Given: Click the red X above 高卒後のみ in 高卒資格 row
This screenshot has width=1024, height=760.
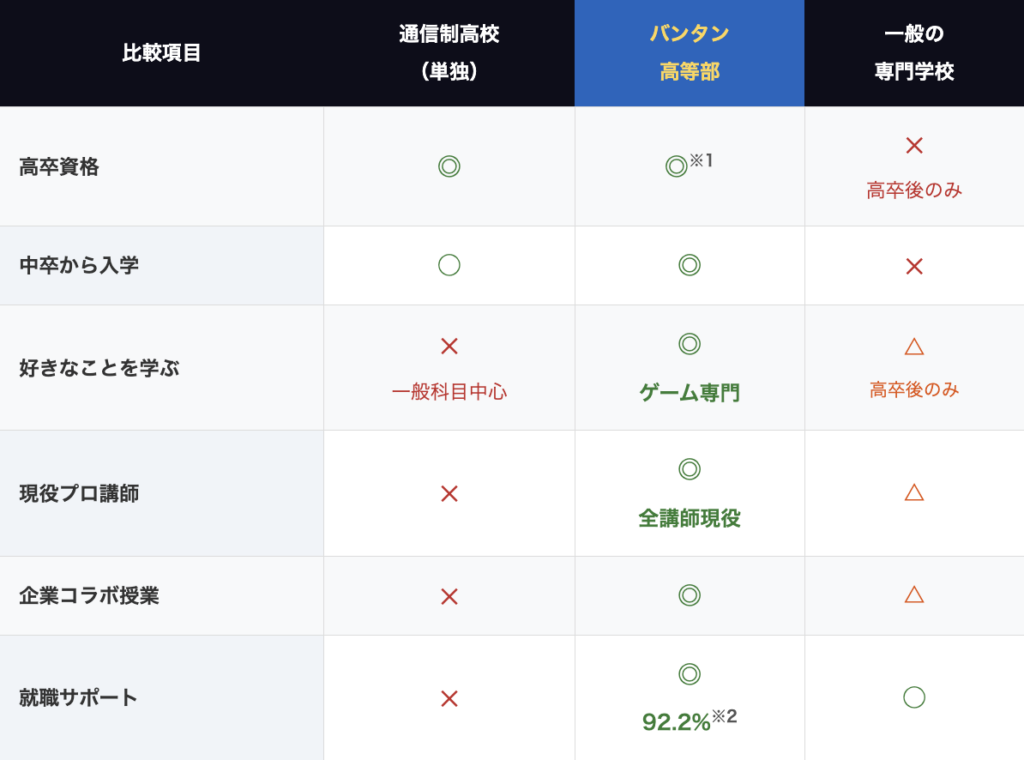Looking at the screenshot, I should (914, 146).
